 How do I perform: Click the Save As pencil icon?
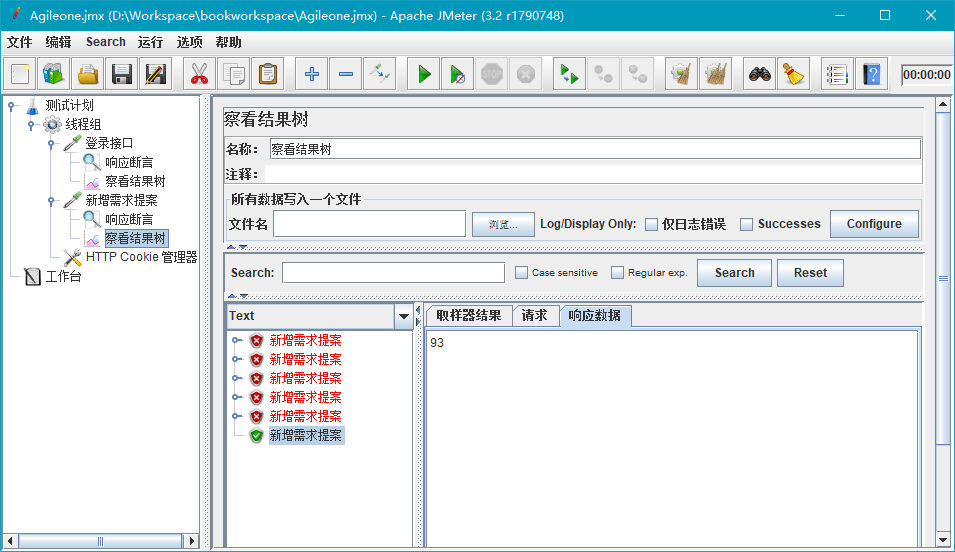tap(156, 74)
